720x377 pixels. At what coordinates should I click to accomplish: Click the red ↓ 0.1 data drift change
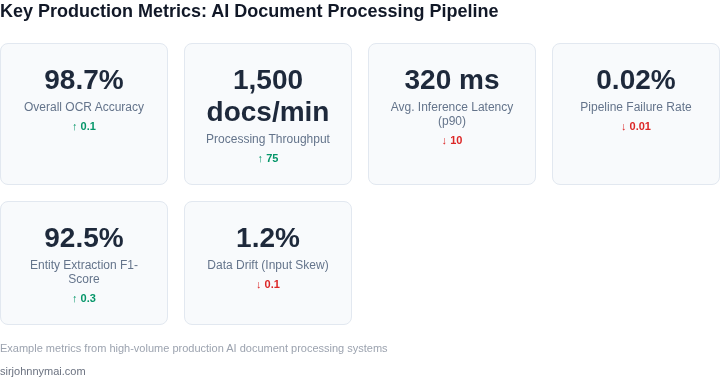268,284
